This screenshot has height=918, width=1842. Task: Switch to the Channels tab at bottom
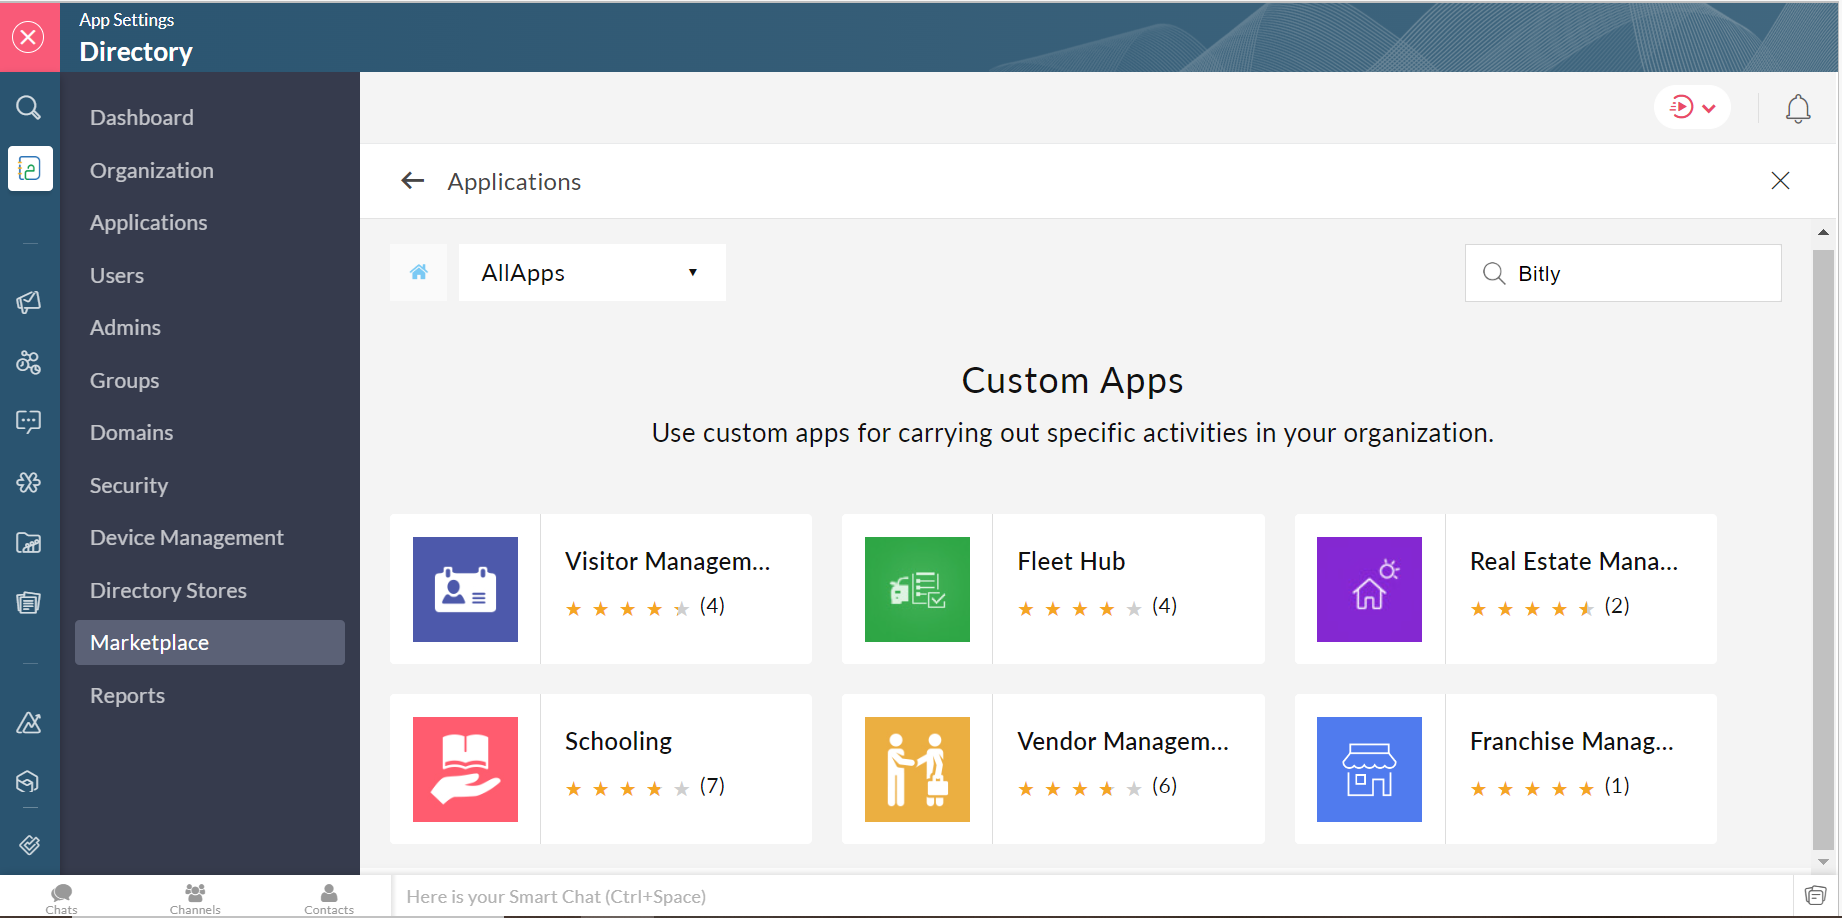(195, 897)
